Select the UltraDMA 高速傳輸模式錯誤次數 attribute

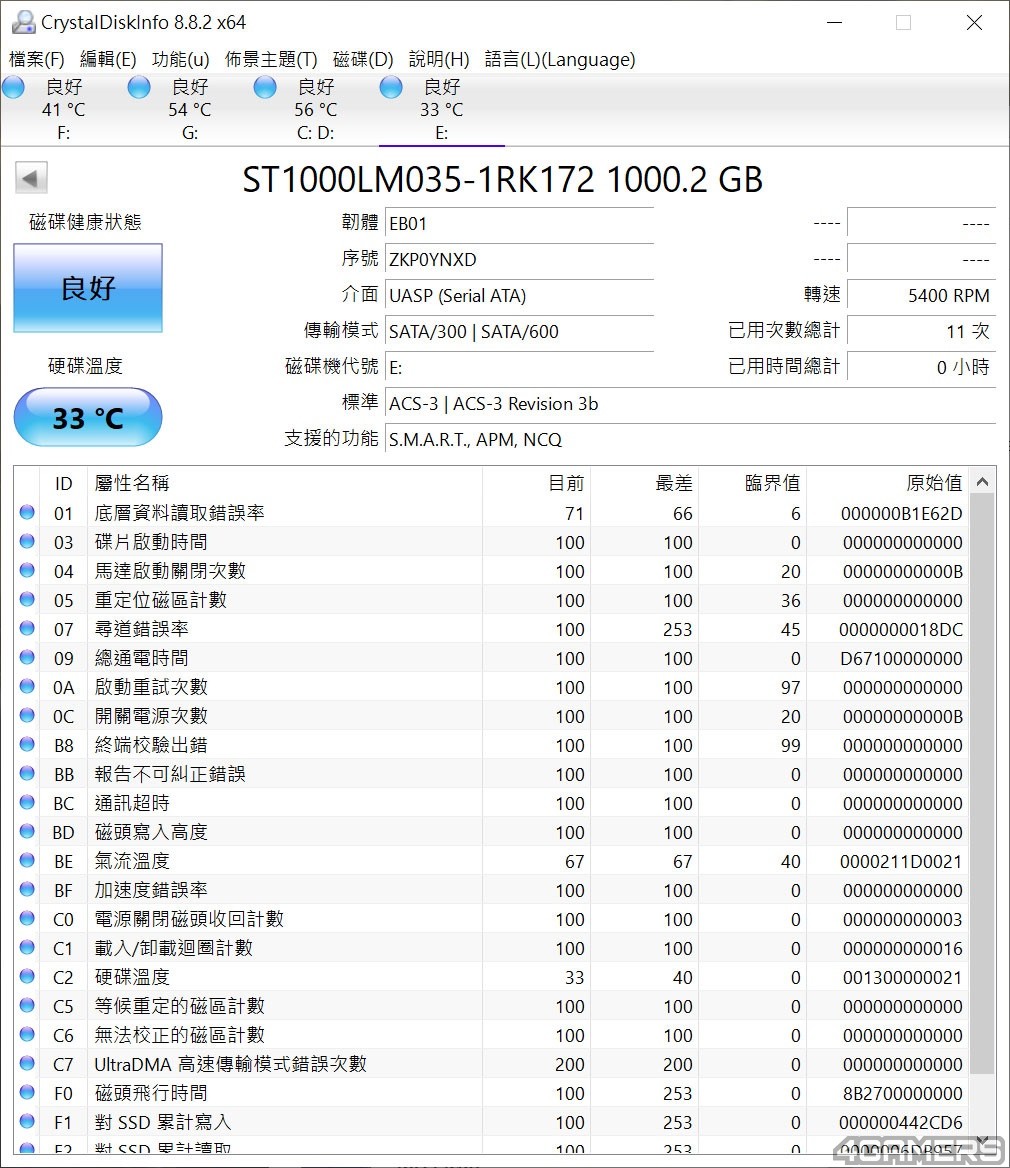click(231, 1064)
